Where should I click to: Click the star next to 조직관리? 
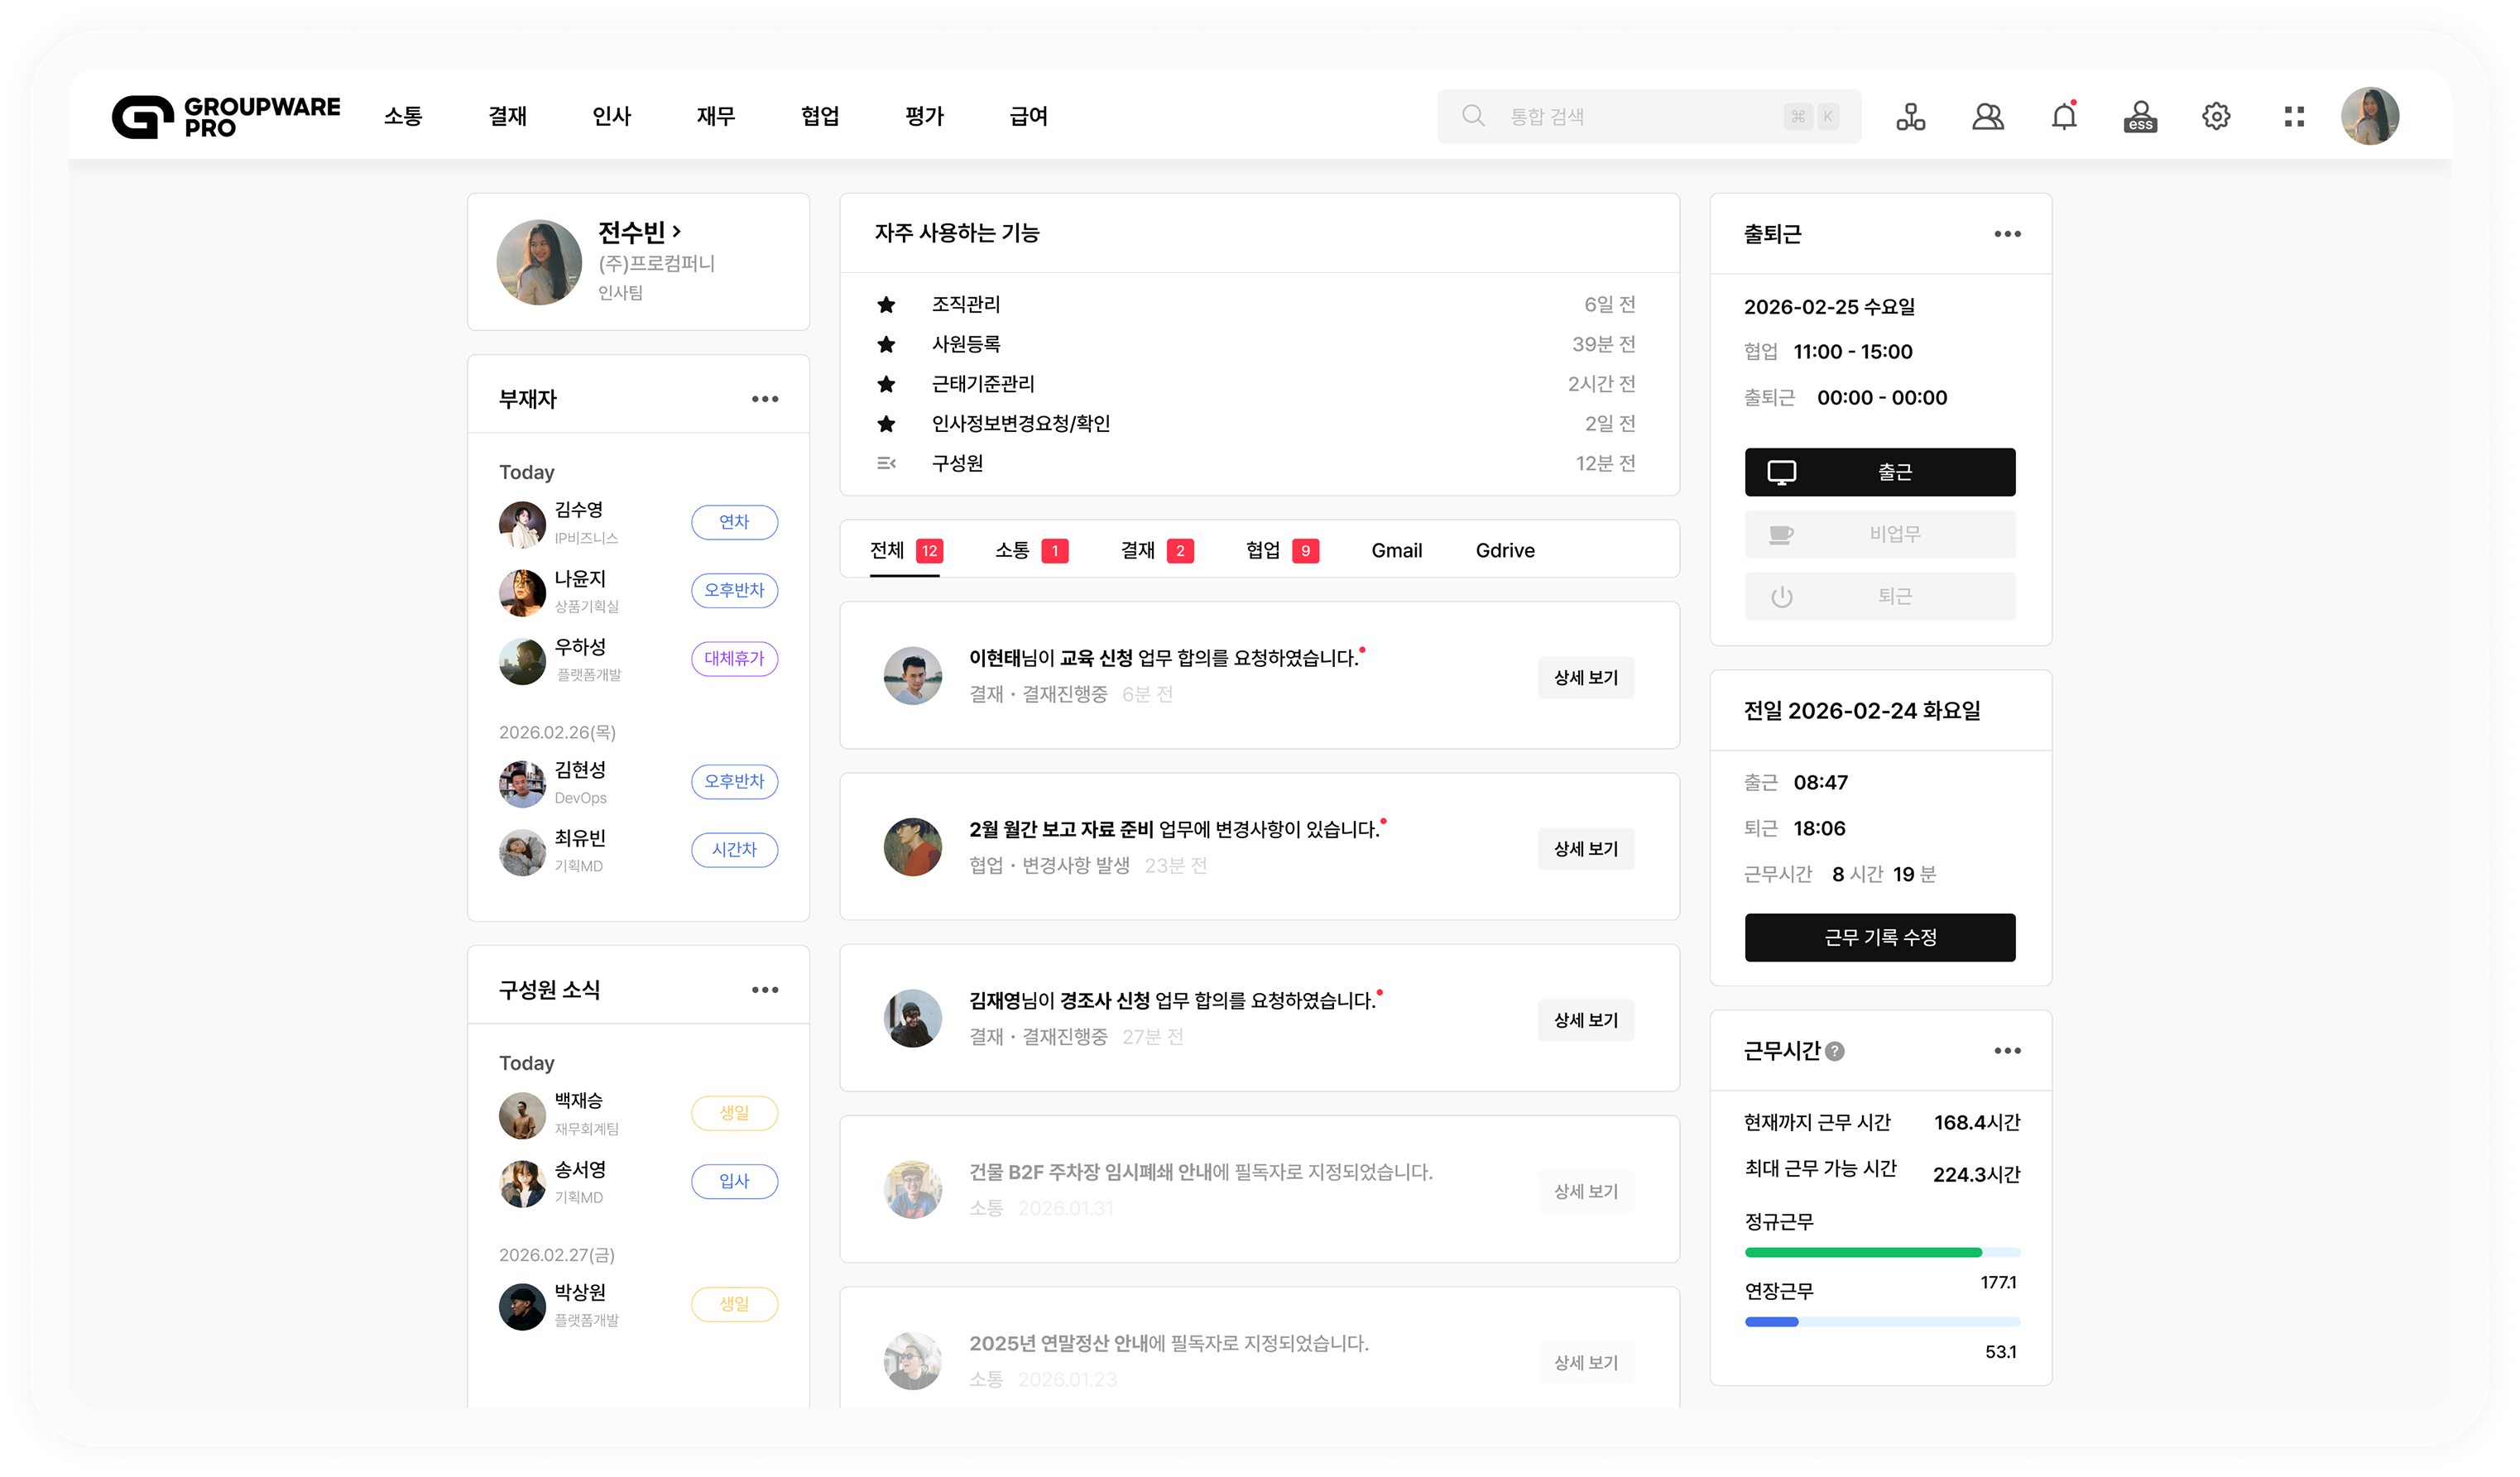click(886, 304)
